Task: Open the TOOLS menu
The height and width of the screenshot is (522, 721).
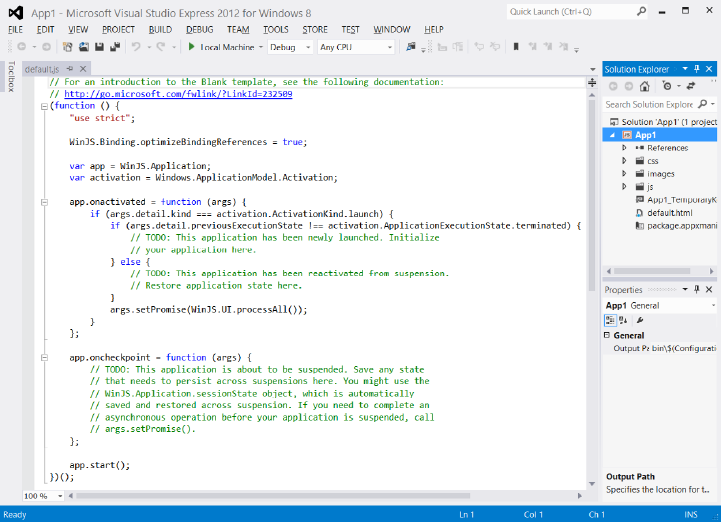Action: (275, 29)
